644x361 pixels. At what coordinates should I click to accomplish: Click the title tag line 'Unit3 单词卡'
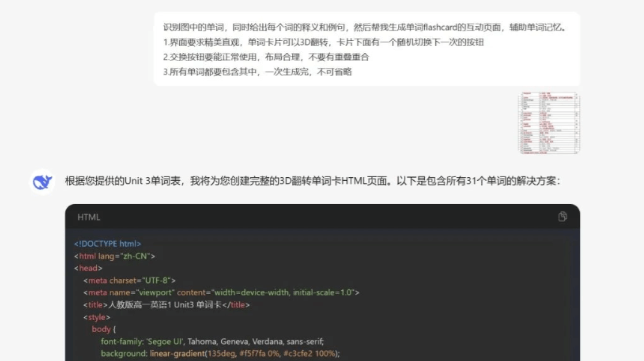coord(166,305)
